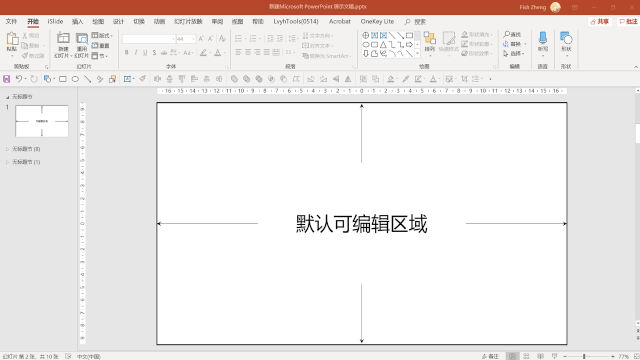This screenshot has width=640, height=360.
Task: Click the Share button at top right
Action: click(x=600, y=22)
